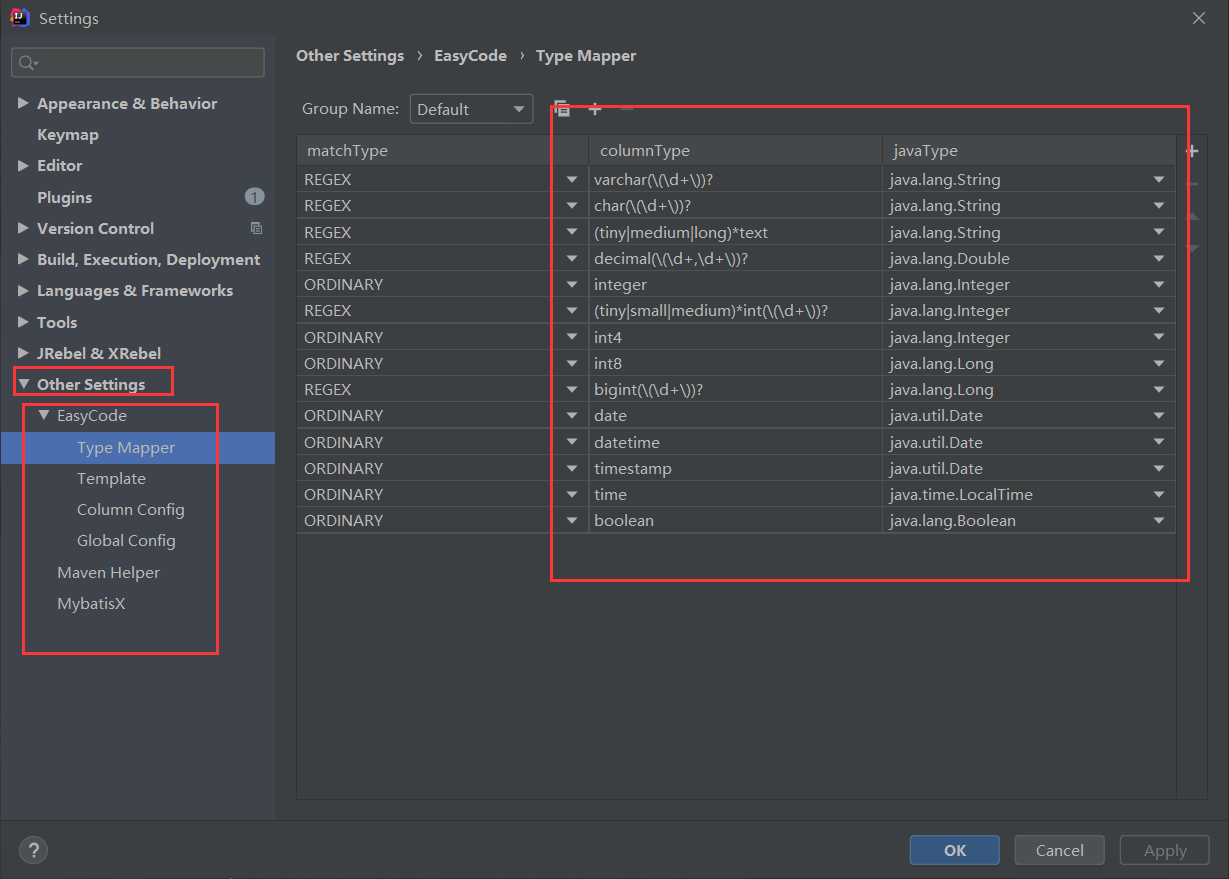Screen dimensions: 1229x879
Task: Select the java.lang.Double javaType cell
Action: coord(1029,259)
